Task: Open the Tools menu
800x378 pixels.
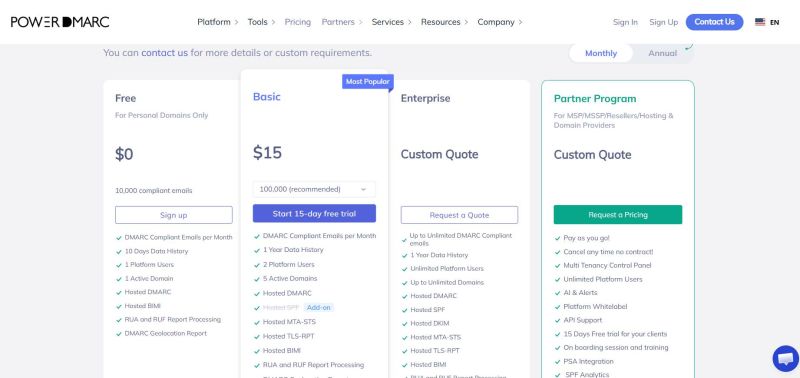Action: point(261,22)
